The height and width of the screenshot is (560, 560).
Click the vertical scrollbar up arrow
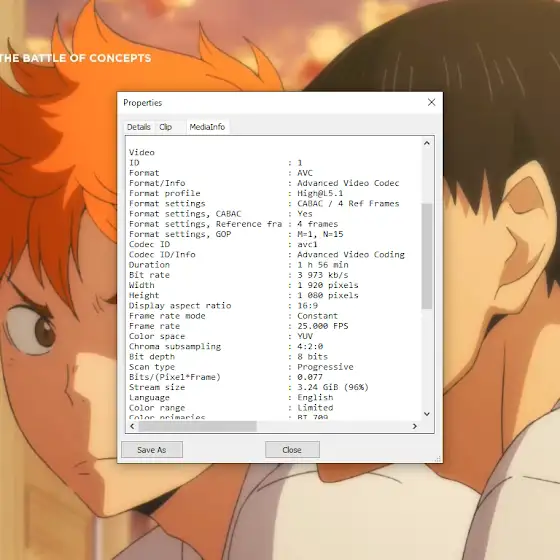click(427, 143)
